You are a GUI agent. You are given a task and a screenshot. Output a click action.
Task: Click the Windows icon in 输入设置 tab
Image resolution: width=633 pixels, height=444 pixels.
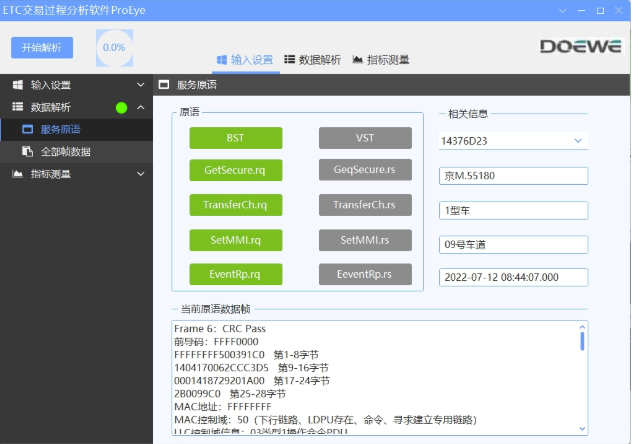222,60
